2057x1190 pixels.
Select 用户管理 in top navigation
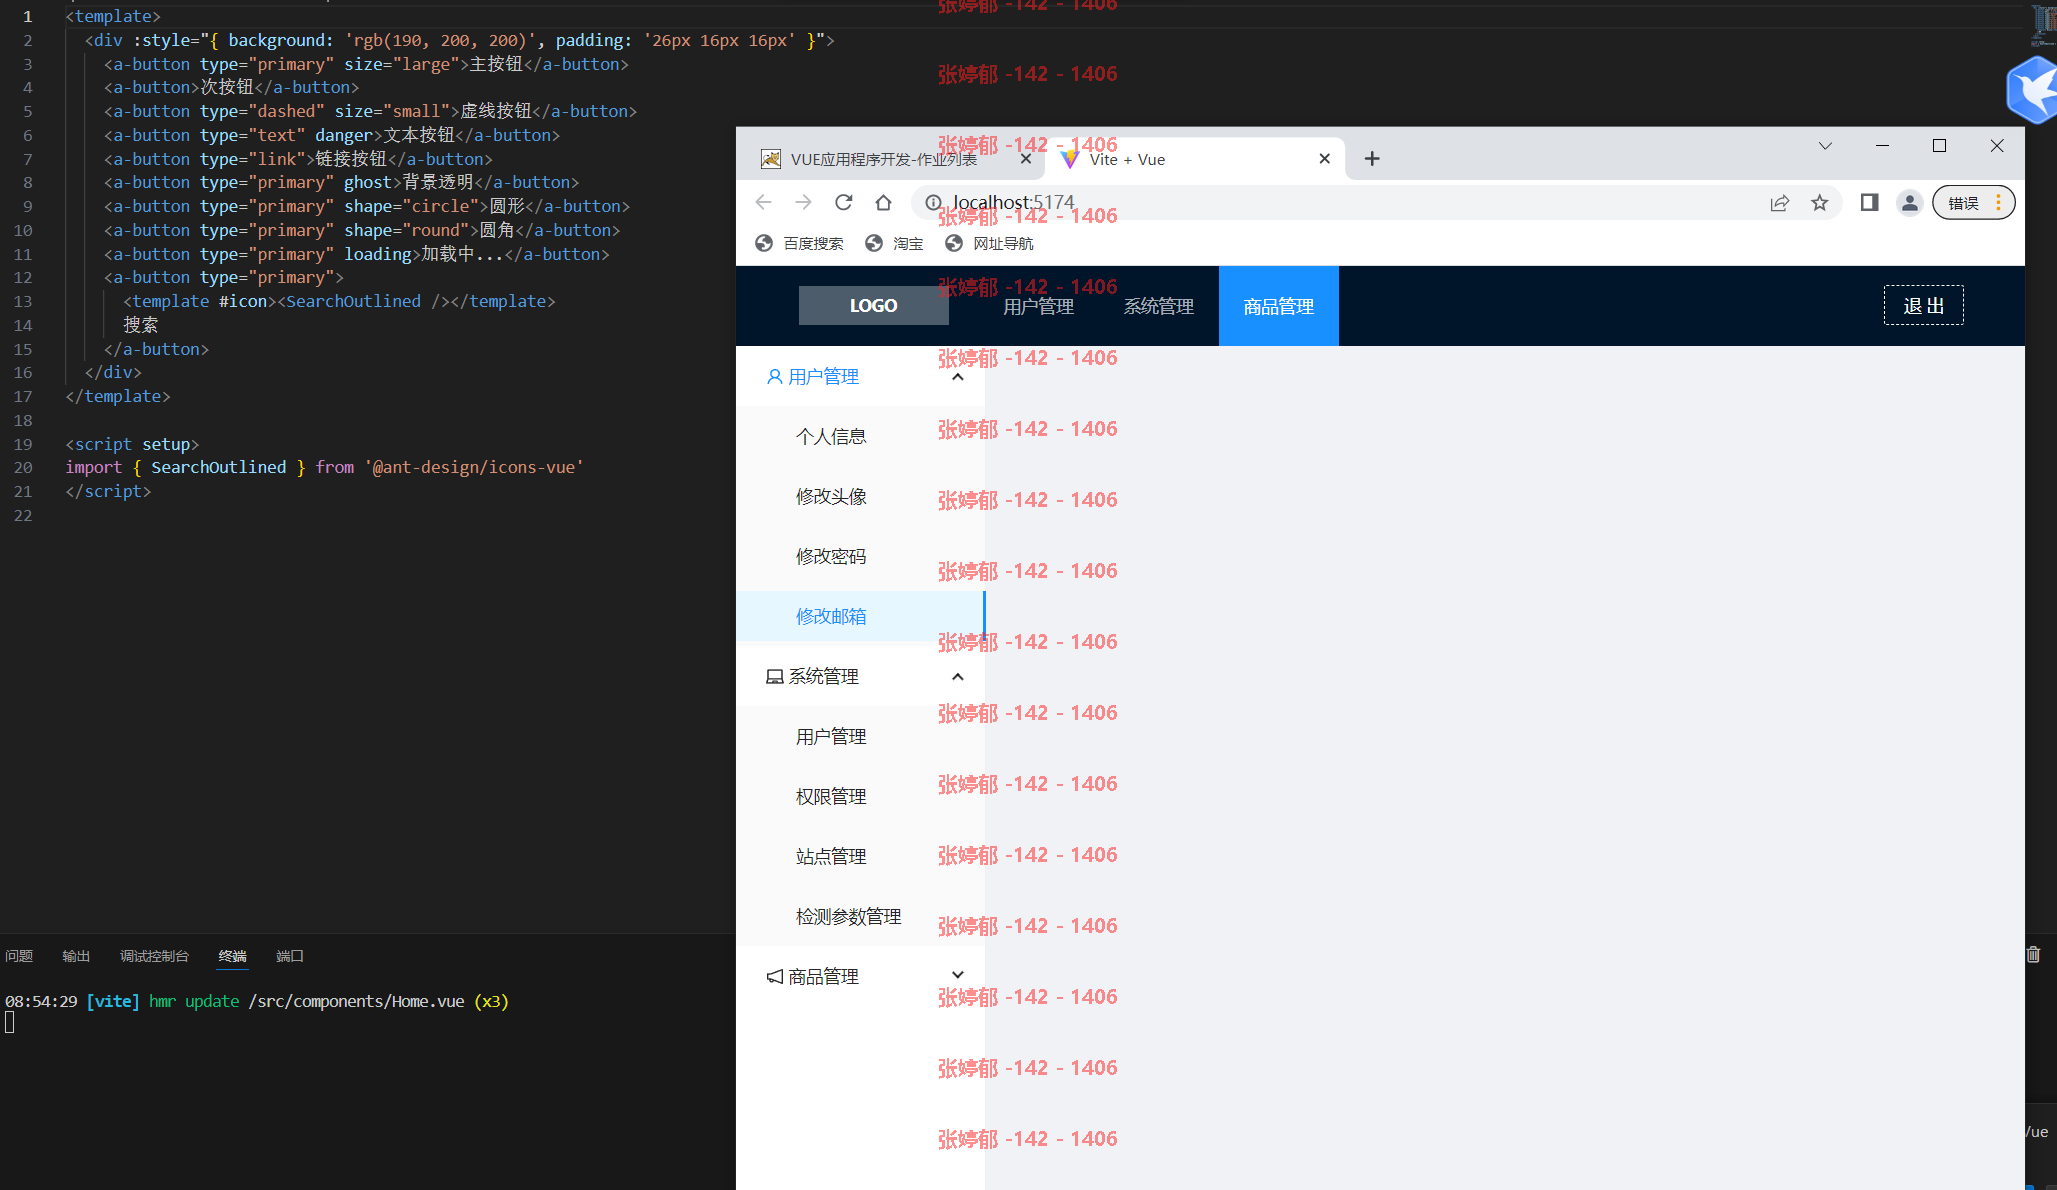(x=1038, y=306)
